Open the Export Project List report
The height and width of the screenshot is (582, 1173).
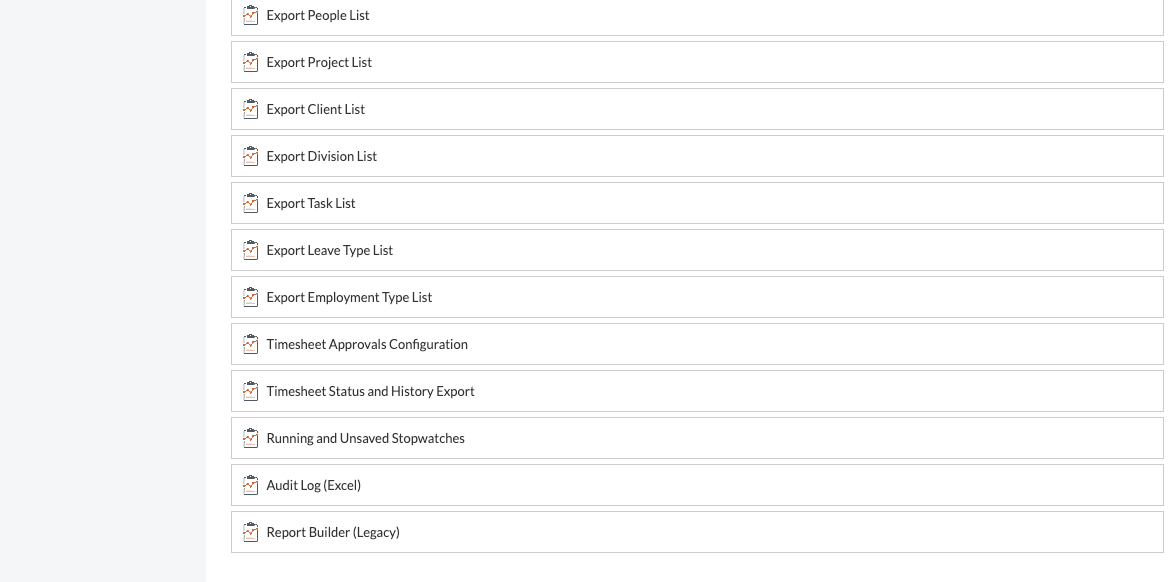click(x=319, y=62)
